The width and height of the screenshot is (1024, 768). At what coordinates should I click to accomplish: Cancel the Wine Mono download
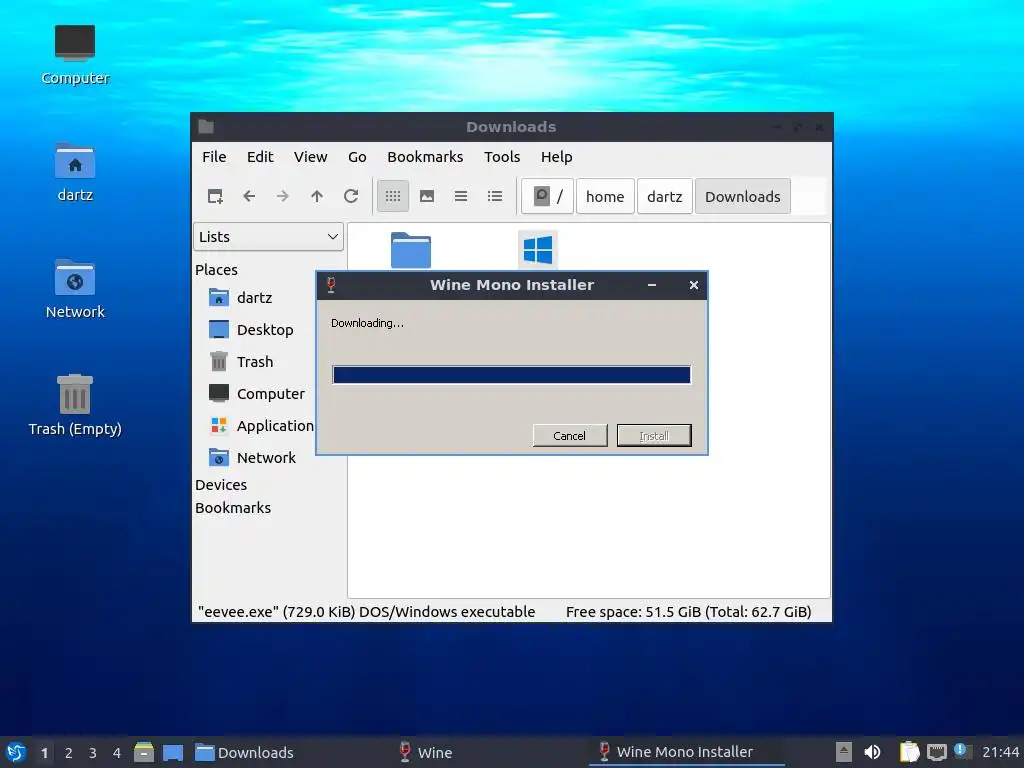(x=569, y=436)
